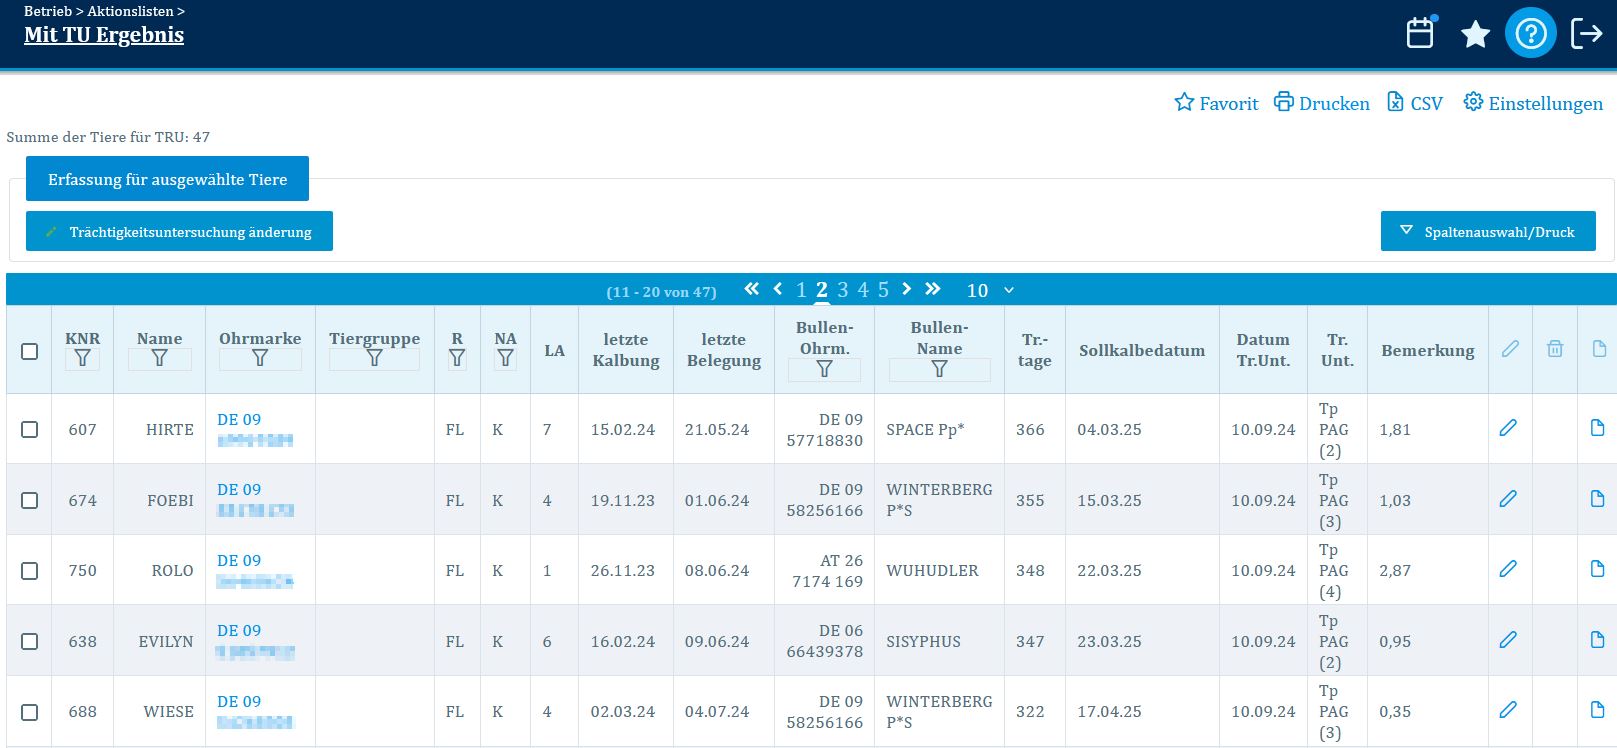Open the rows-per-page dropdown showing 10
The width and height of the screenshot is (1617, 748).
(x=990, y=290)
